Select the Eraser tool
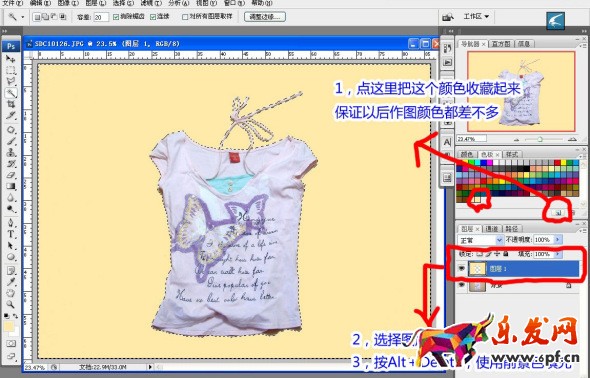Viewport: 590px width, 378px height. pos(11,175)
